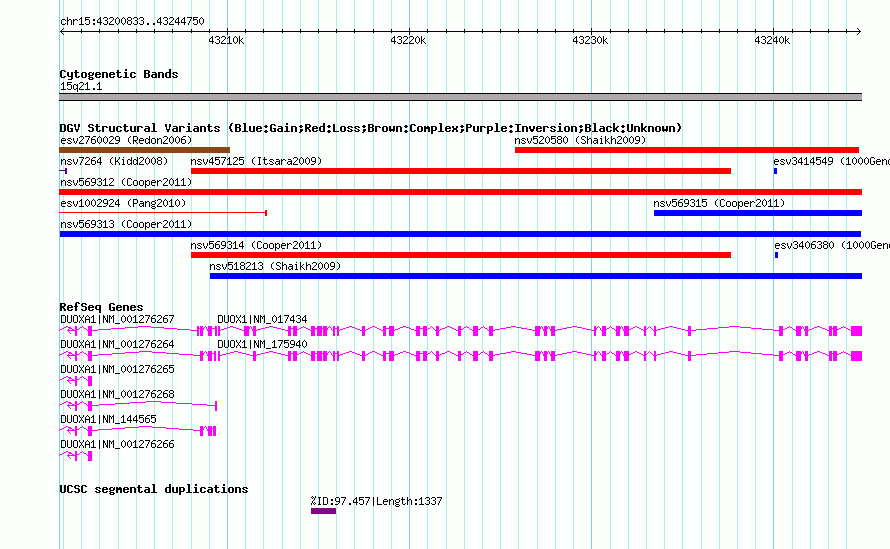The width and height of the screenshot is (890, 549).
Task: Select the nsv520580 (Shaikh2009) red loss bar
Action: click(687, 150)
